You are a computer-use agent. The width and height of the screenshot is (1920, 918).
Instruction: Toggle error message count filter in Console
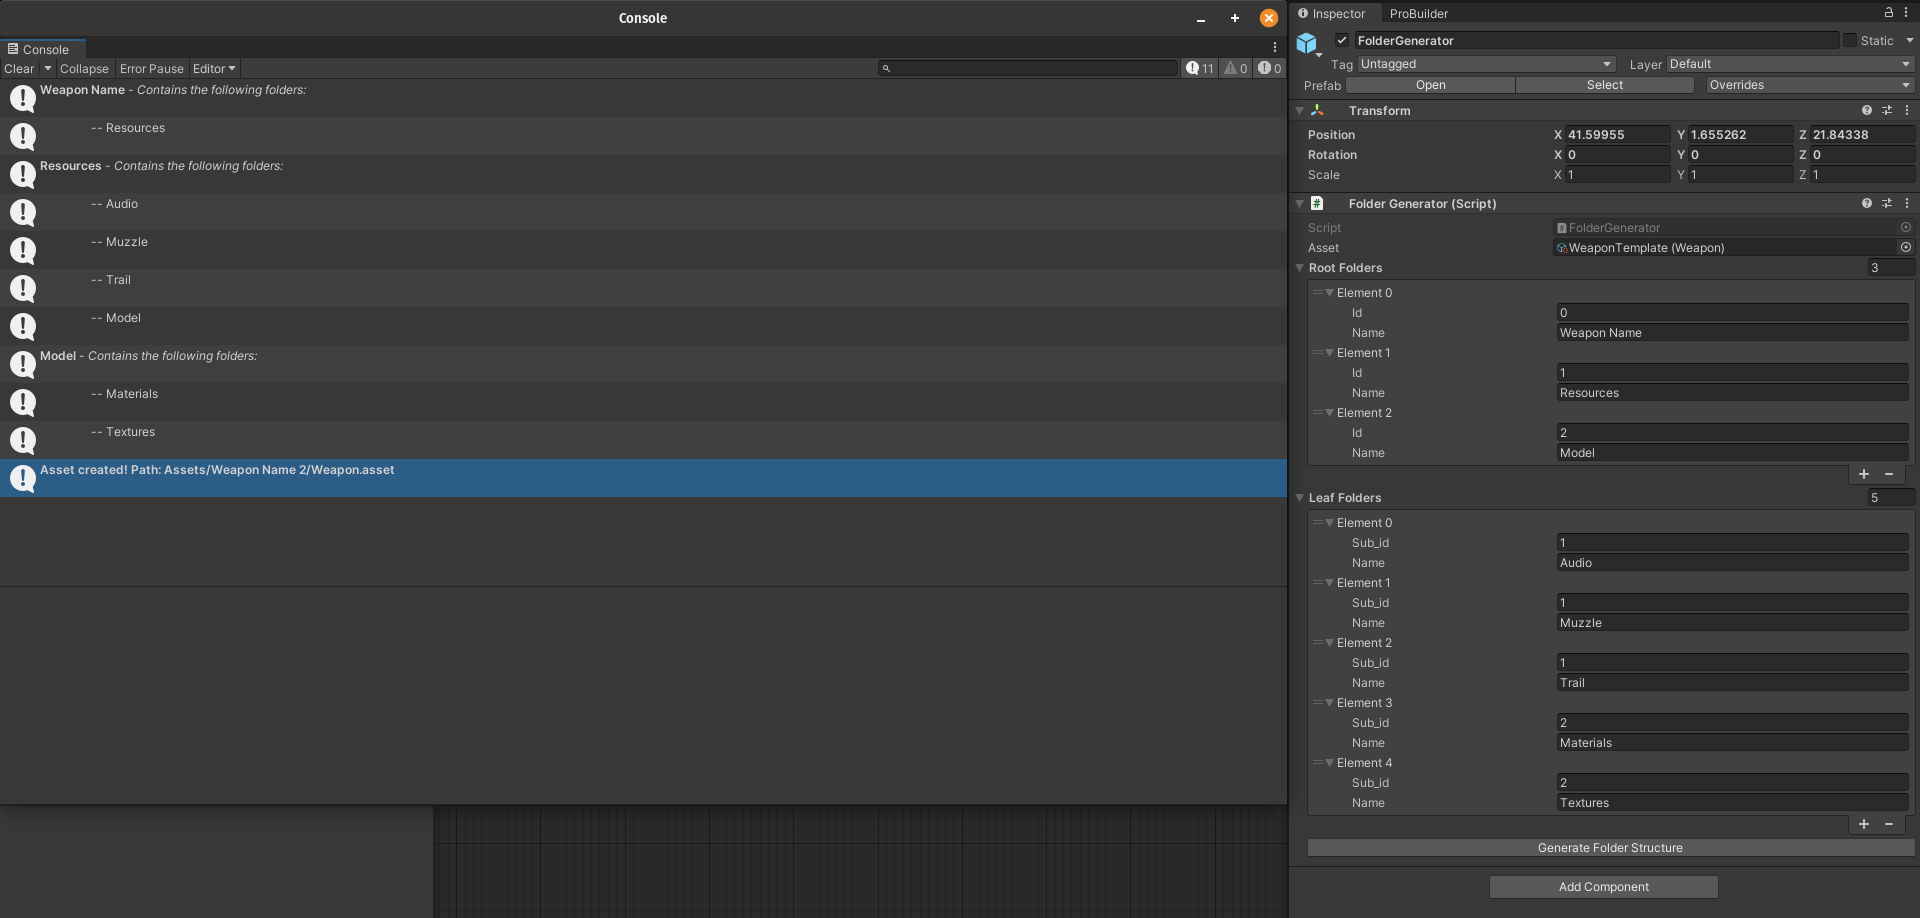[1270, 68]
